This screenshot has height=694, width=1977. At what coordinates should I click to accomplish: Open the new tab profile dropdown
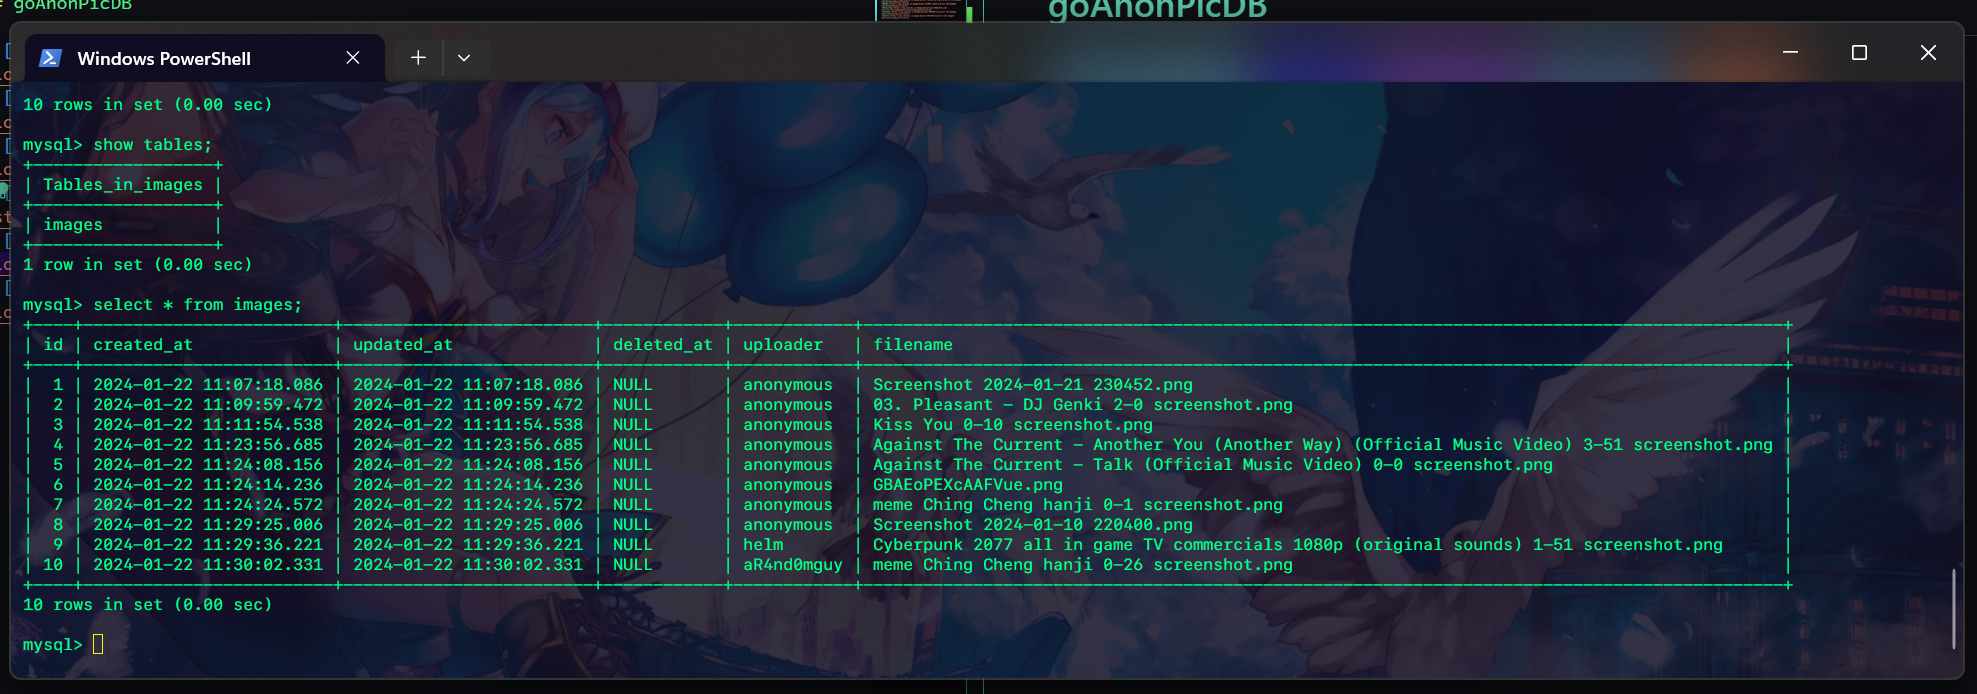(x=464, y=58)
